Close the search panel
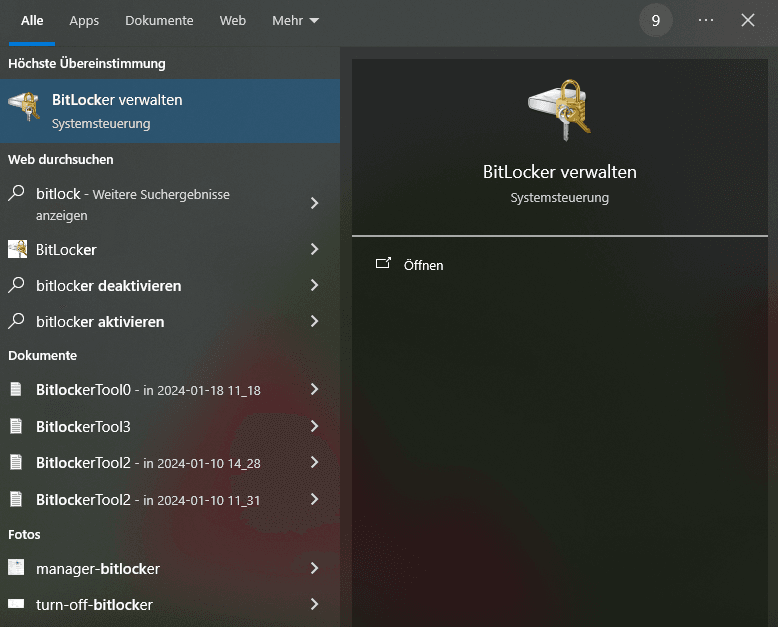This screenshot has height=627, width=778. (748, 20)
